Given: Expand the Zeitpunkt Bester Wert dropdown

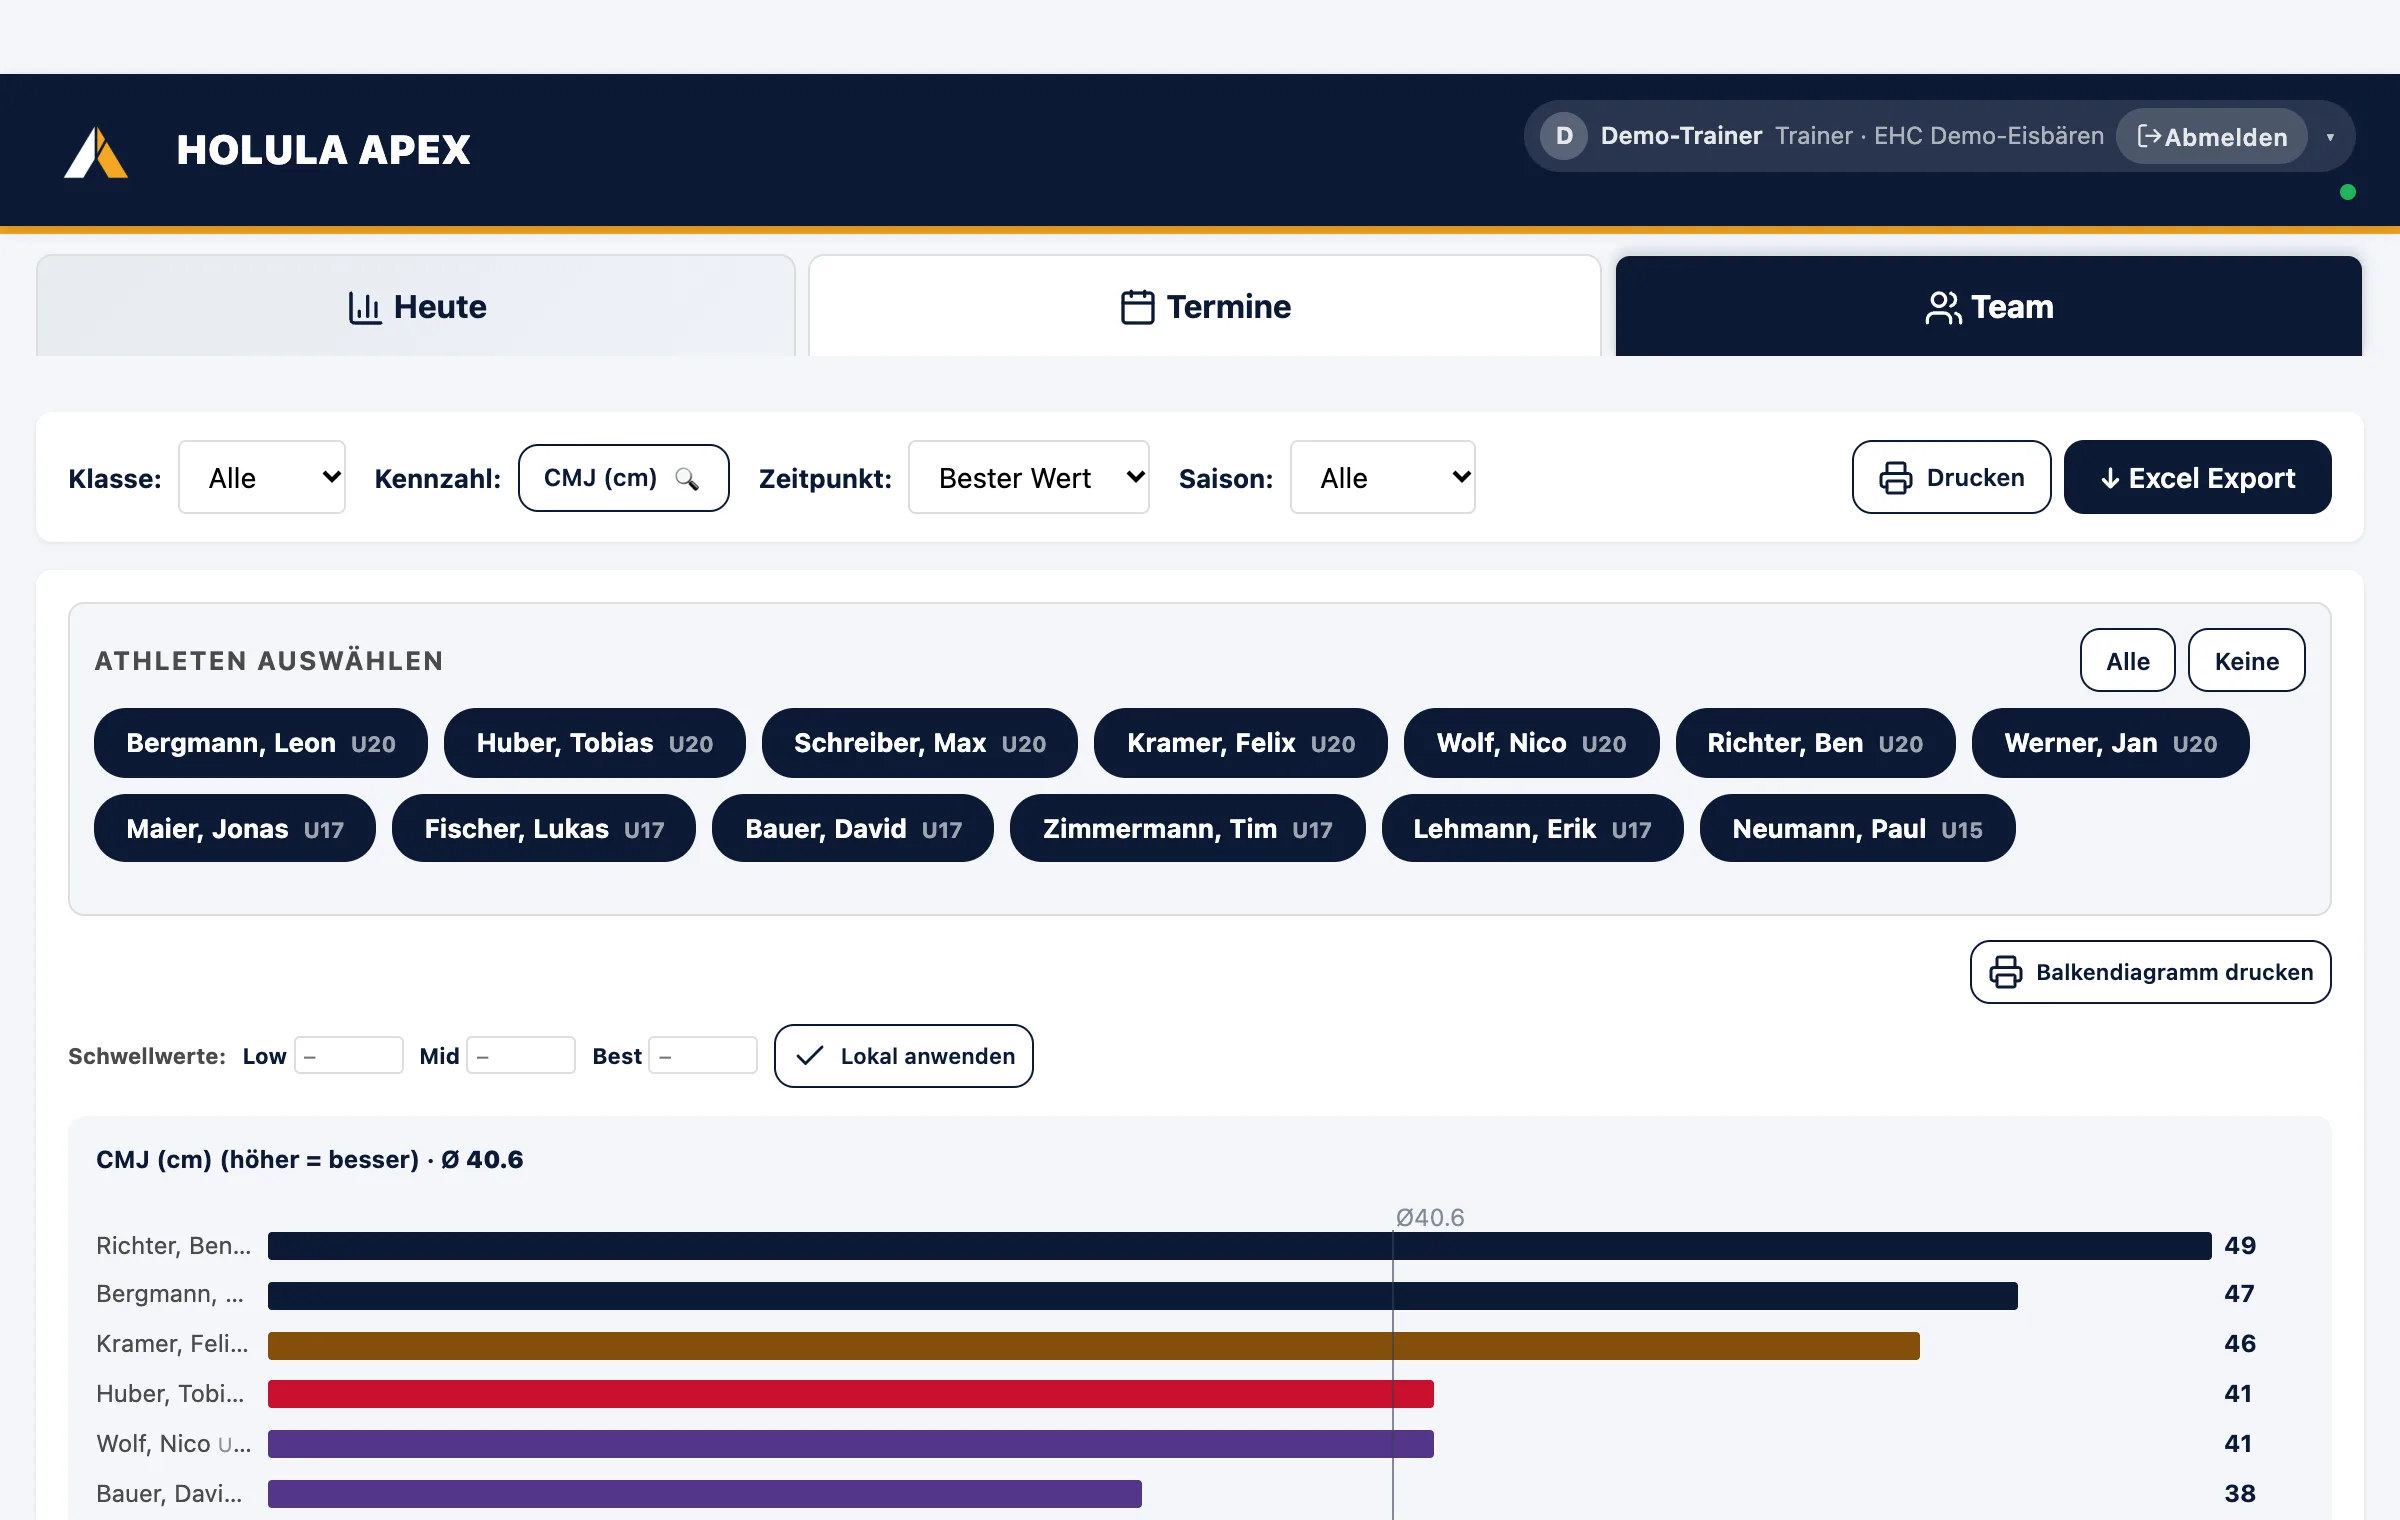Looking at the screenshot, I should (1029, 478).
